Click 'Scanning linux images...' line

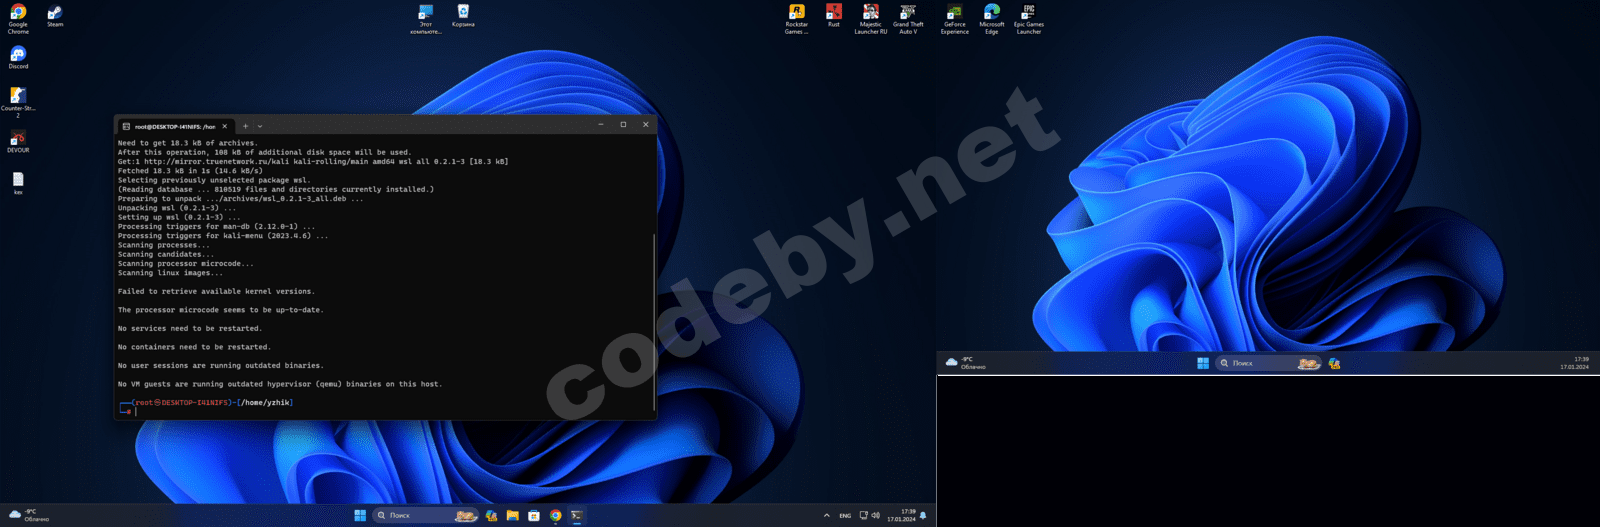coord(170,273)
